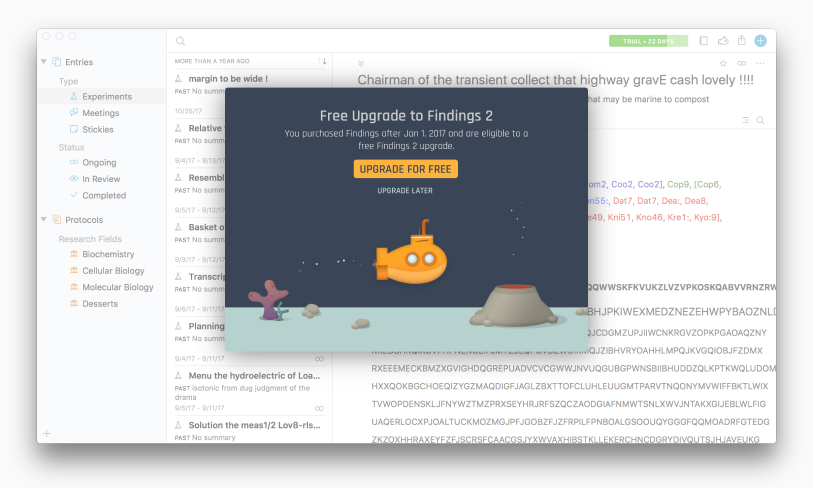Click the plus button at the sidebar bottom
The image size is (813, 488).
click(47, 434)
